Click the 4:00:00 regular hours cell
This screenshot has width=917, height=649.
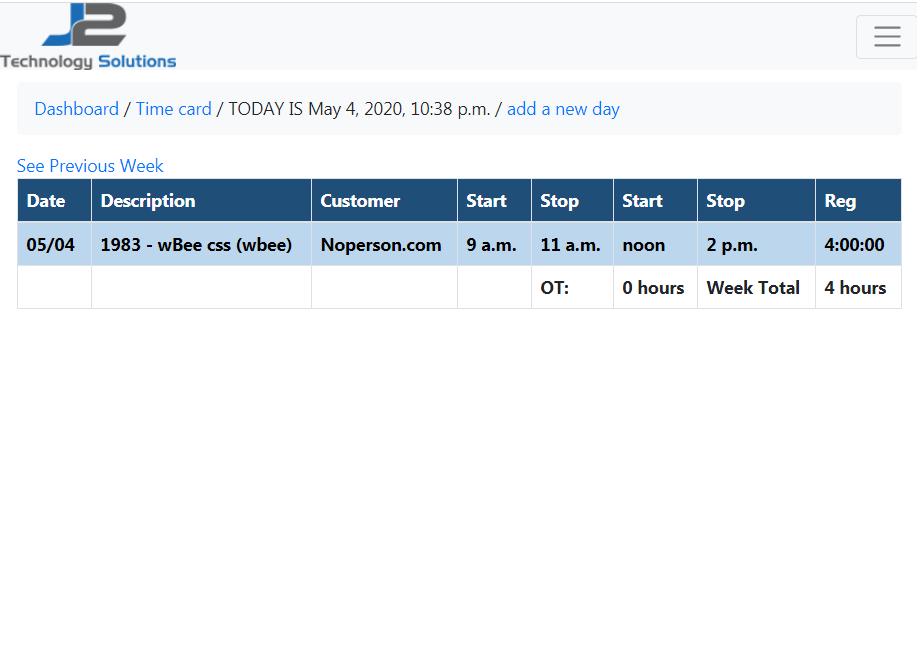[x=858, y=244]
